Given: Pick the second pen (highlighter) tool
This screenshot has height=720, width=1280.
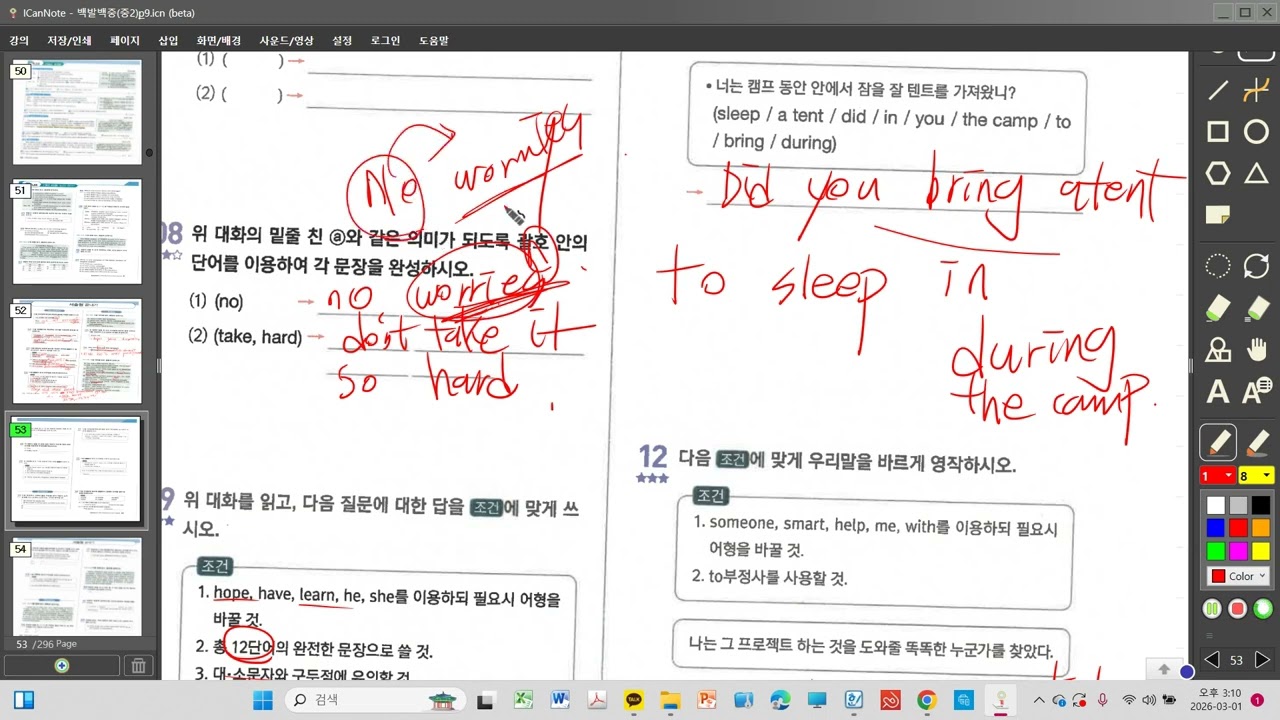Looking at the screenshot, I should [1257, 442].
